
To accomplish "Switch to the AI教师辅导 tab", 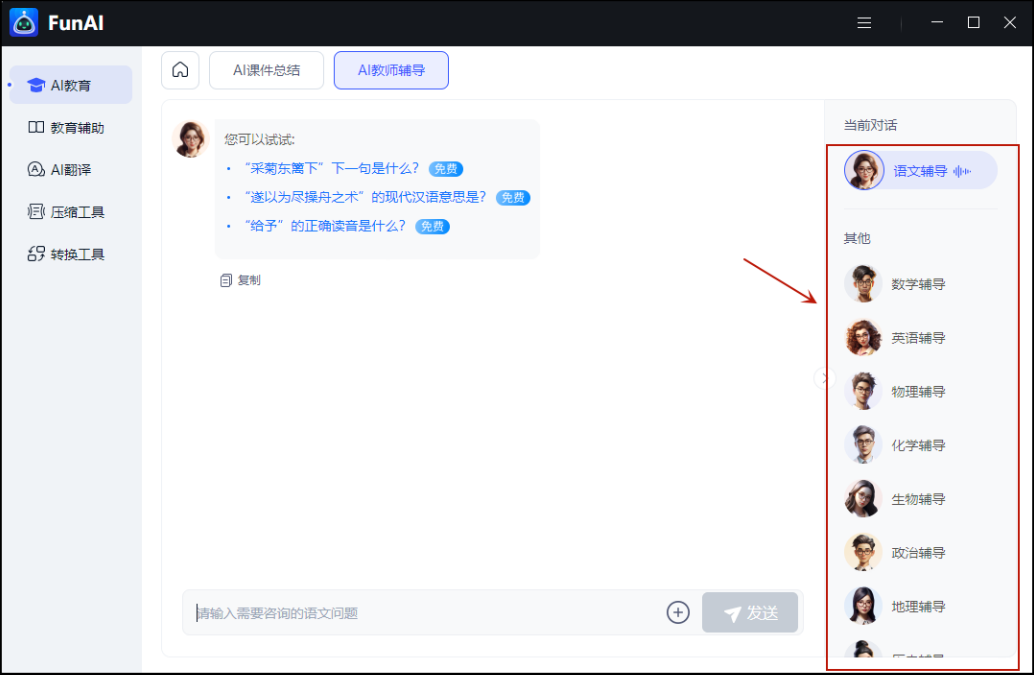I will [x=391, y=70].
